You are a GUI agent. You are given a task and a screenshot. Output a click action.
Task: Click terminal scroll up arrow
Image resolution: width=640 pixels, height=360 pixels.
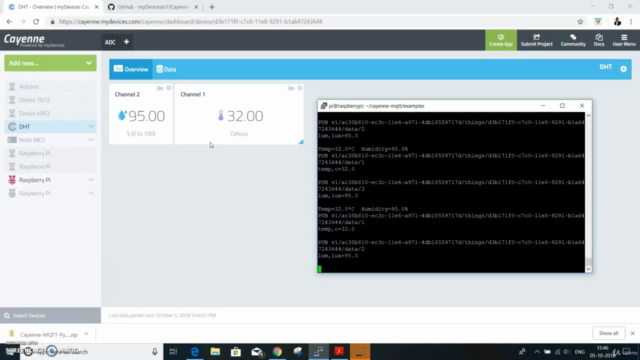tap(588, 116)
